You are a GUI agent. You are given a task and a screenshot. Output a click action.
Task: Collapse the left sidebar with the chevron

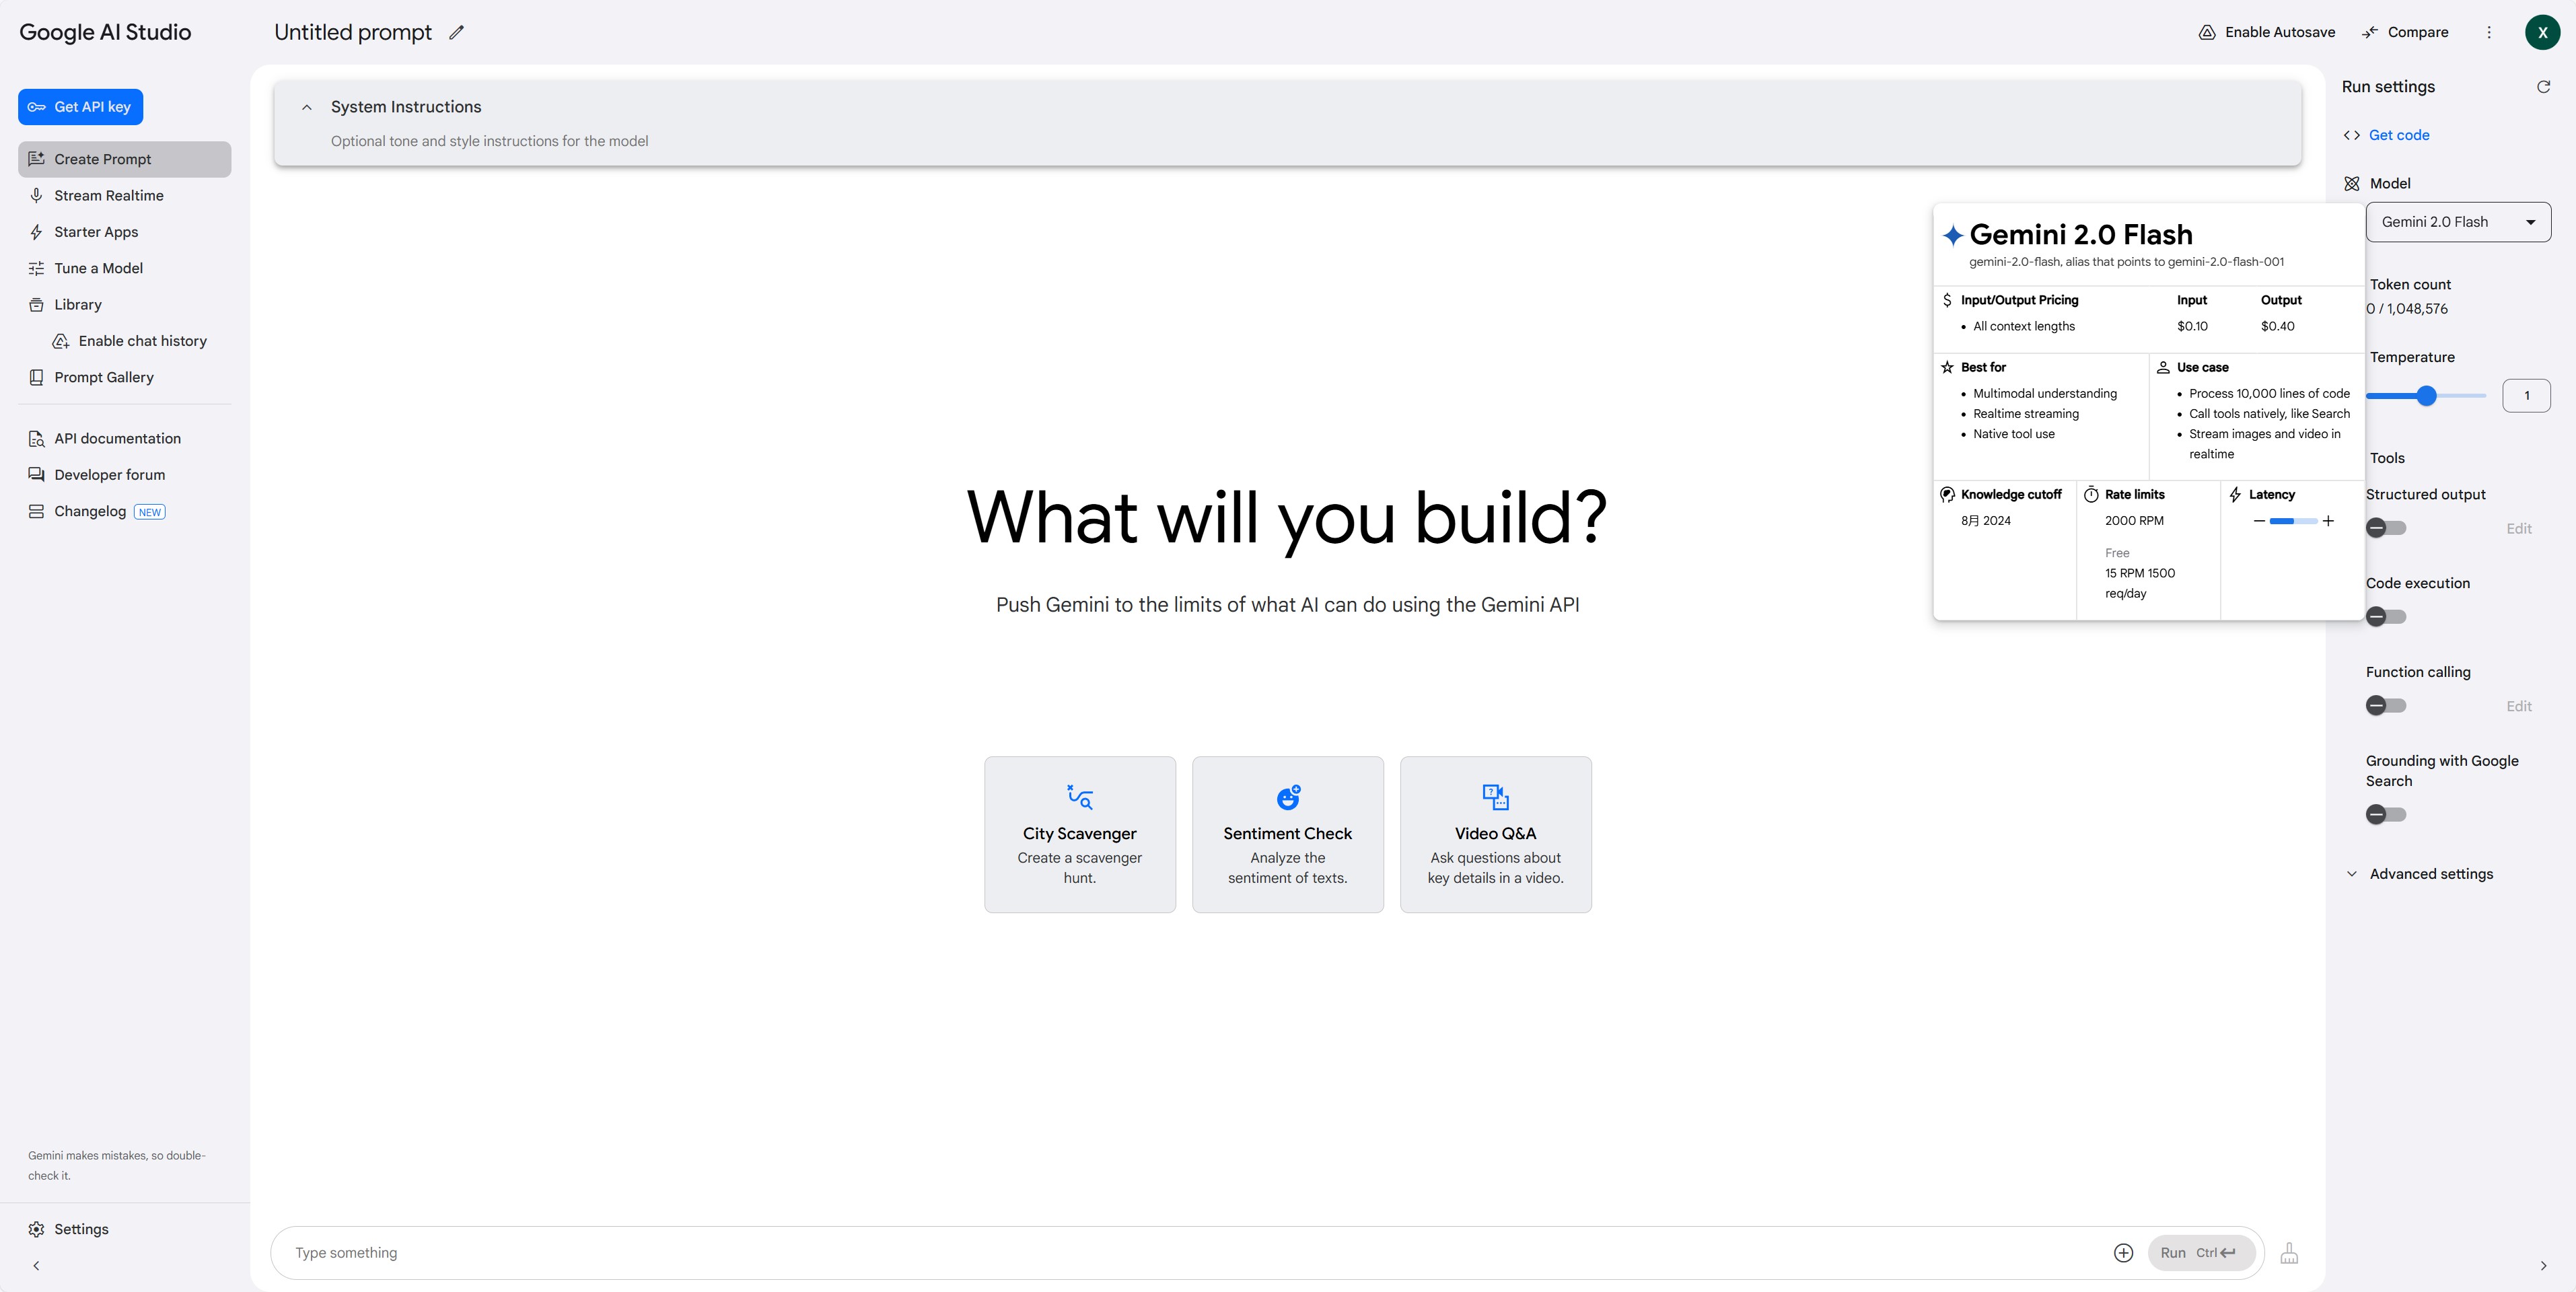click(x=36, y=1266)
